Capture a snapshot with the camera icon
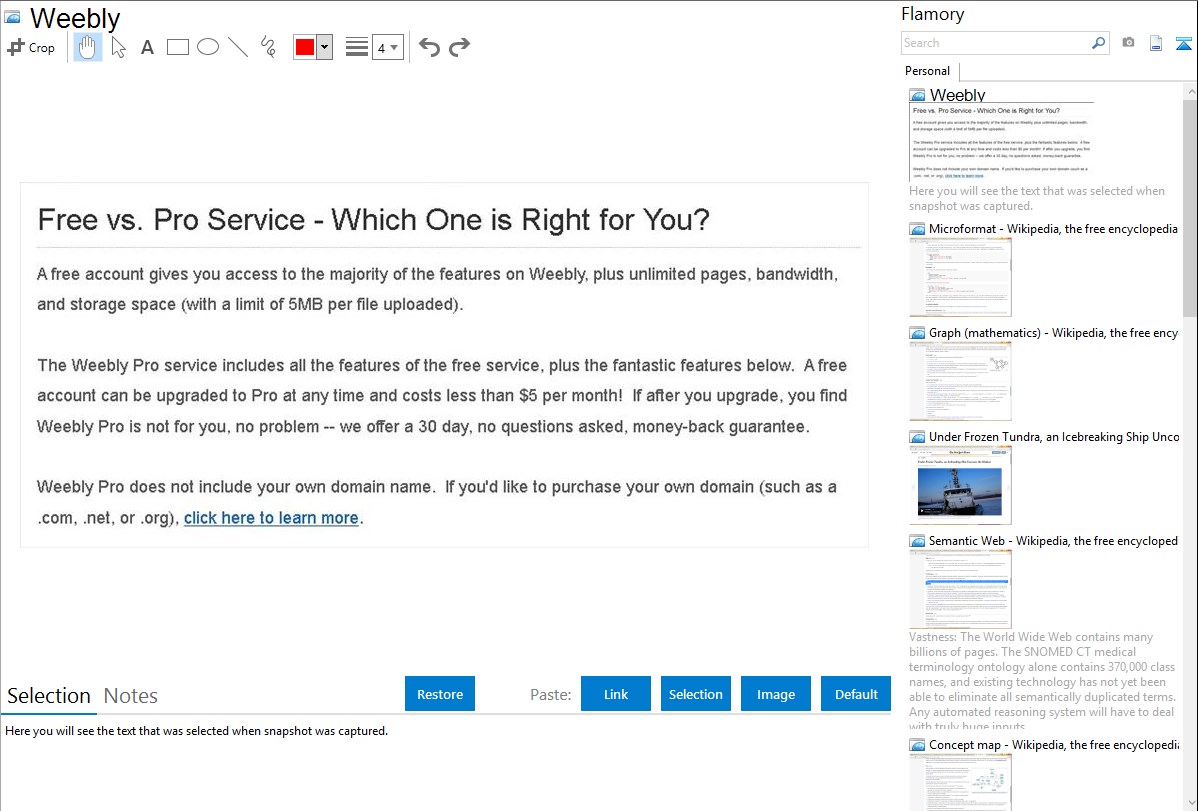Screen dimensions: 1198x811 click(1128, 43)
